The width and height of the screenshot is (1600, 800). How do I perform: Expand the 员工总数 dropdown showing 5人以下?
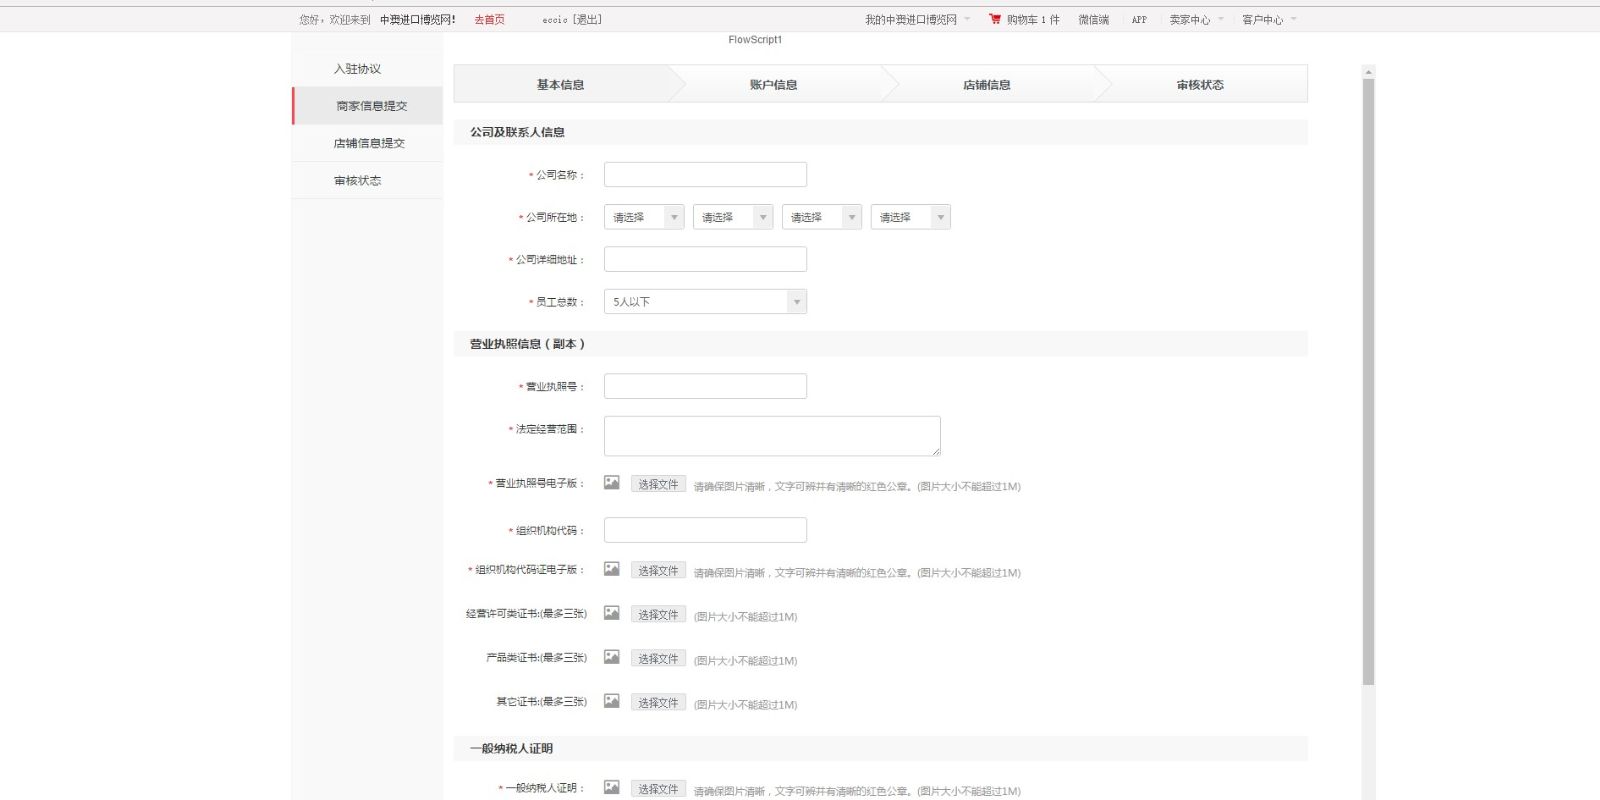pyautogui.click(x=705, y=302)
